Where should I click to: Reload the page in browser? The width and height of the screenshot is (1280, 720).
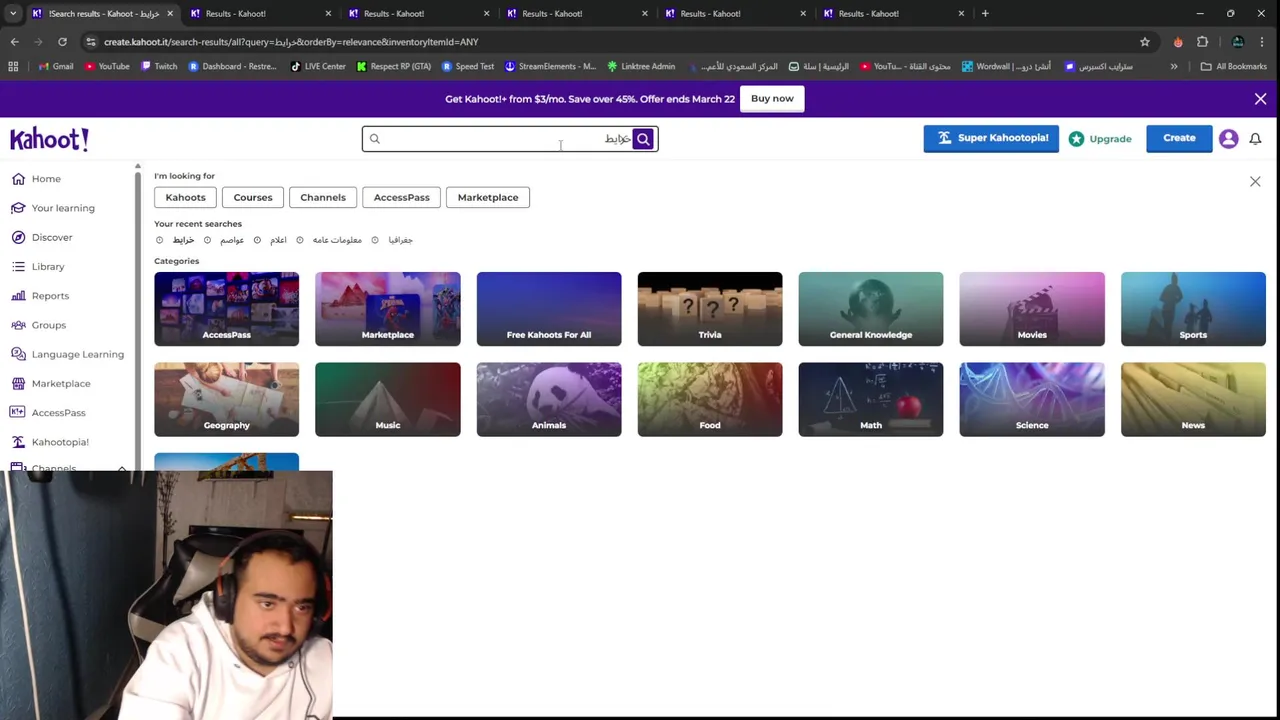pos(62,42)
